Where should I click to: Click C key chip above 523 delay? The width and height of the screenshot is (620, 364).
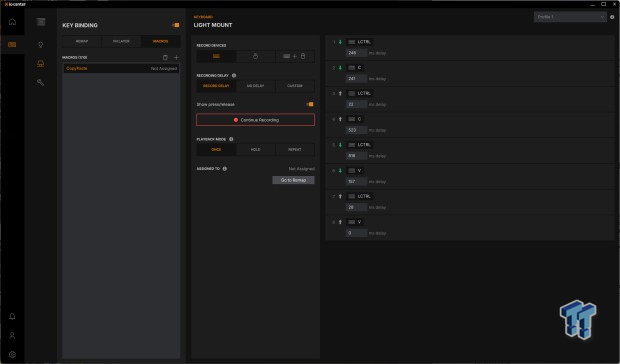coord(355,119)
